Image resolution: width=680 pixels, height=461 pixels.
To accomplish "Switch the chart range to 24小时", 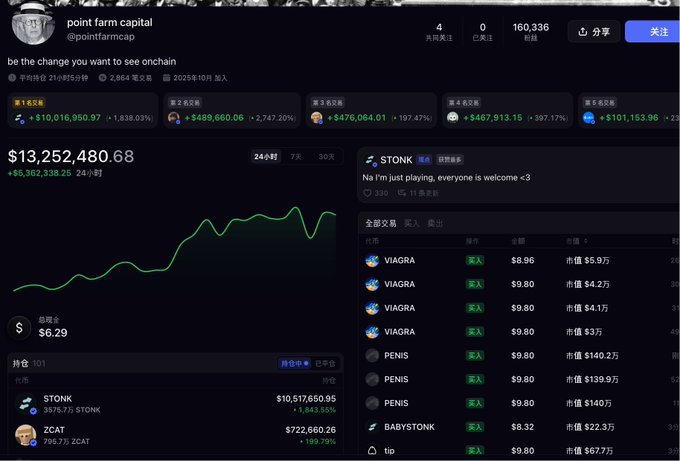I will tap(265, 157).
